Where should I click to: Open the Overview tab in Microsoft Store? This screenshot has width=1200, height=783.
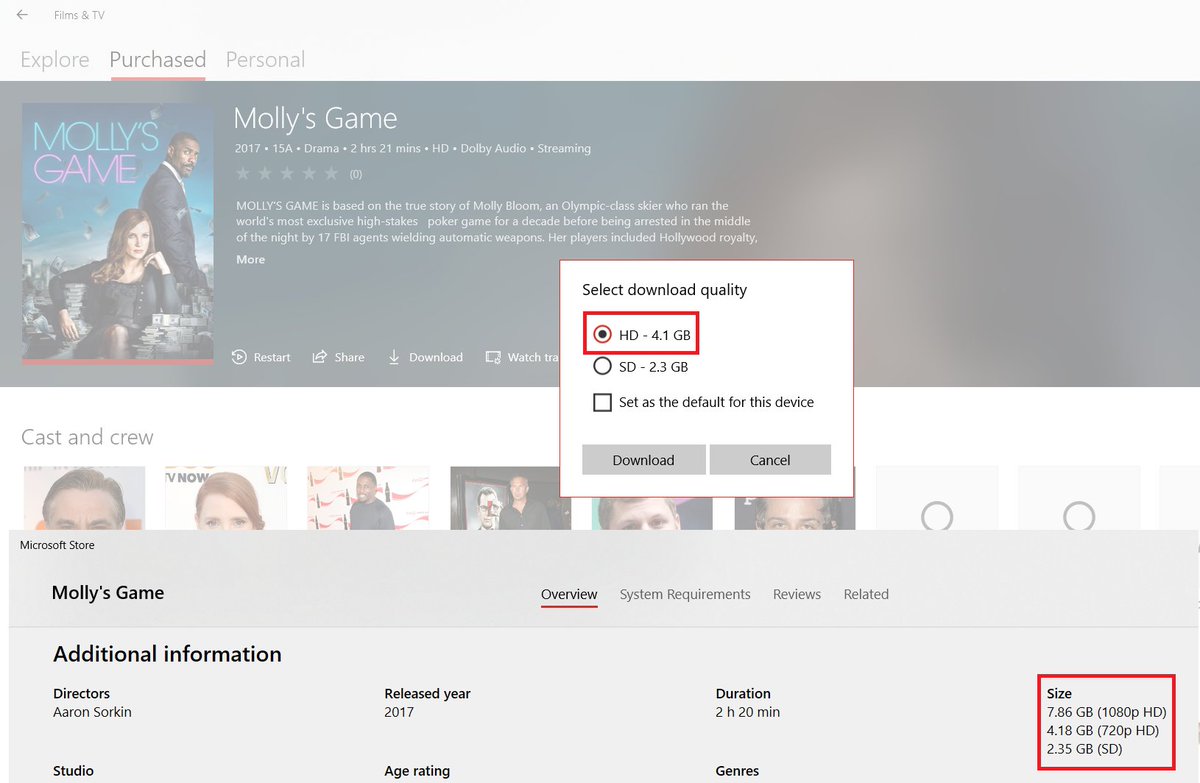(x=569, y=594)
